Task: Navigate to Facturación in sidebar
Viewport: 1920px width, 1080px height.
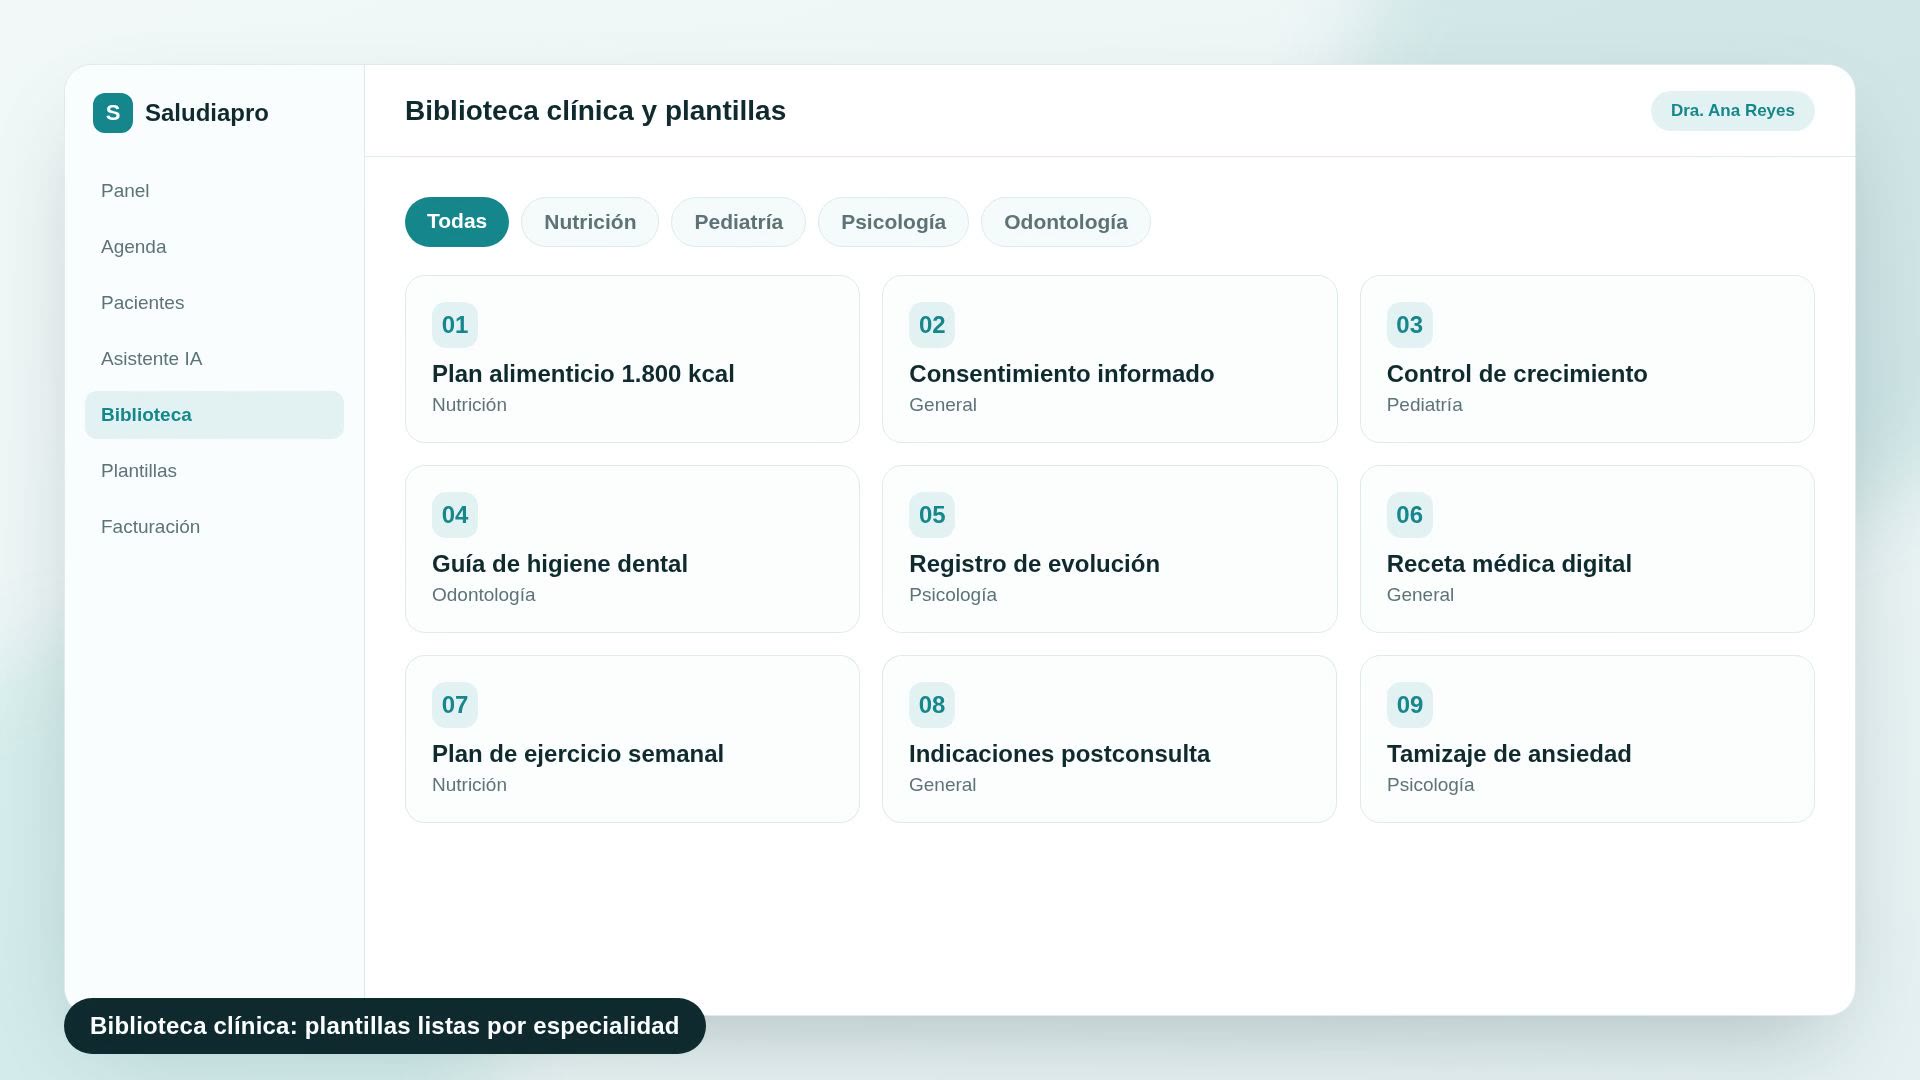Action: pos(214,527)
